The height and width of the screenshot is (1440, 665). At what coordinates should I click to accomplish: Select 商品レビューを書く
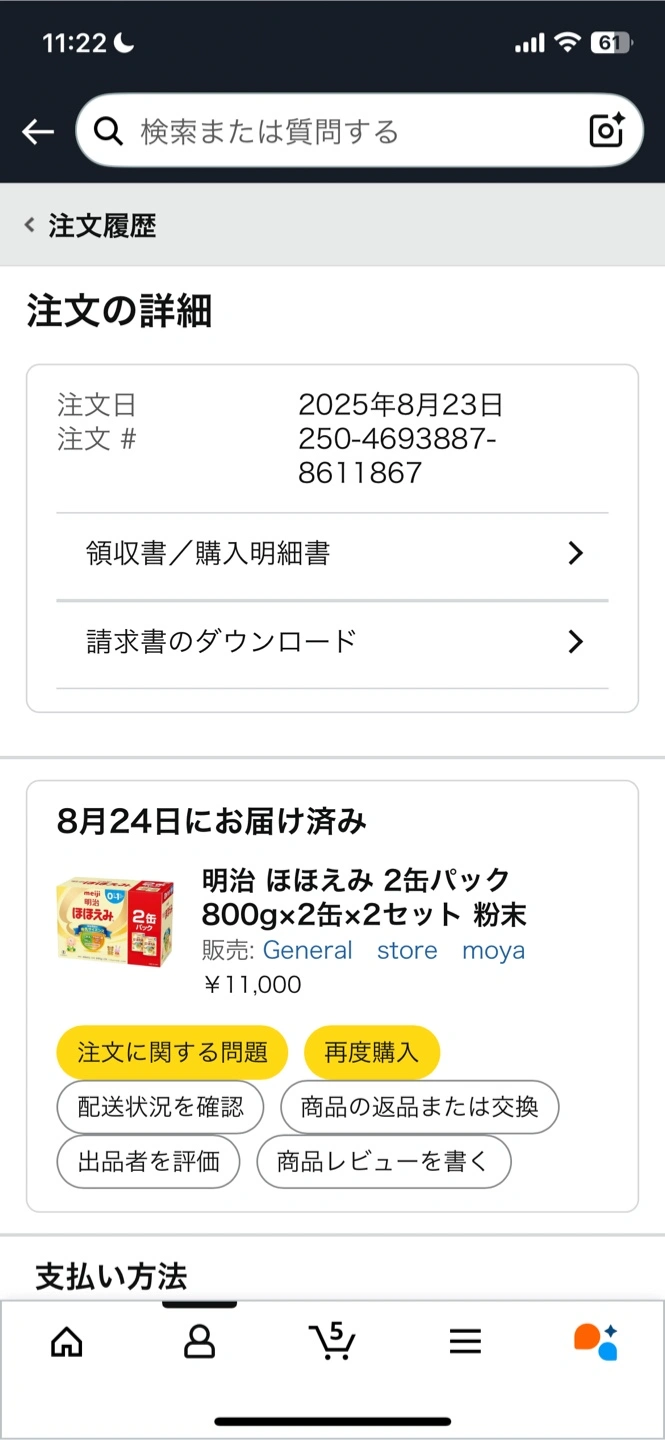pos(384,1162)
